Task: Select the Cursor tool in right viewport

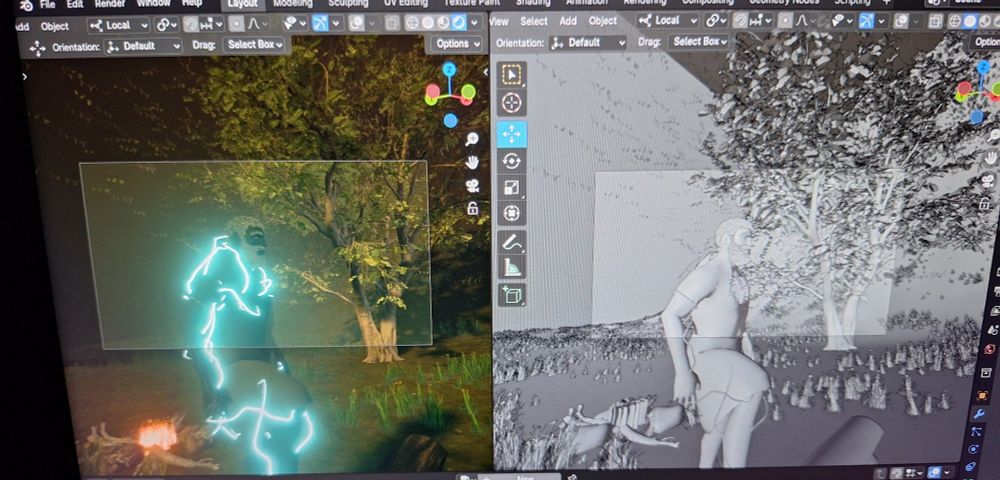Action: 511,103
